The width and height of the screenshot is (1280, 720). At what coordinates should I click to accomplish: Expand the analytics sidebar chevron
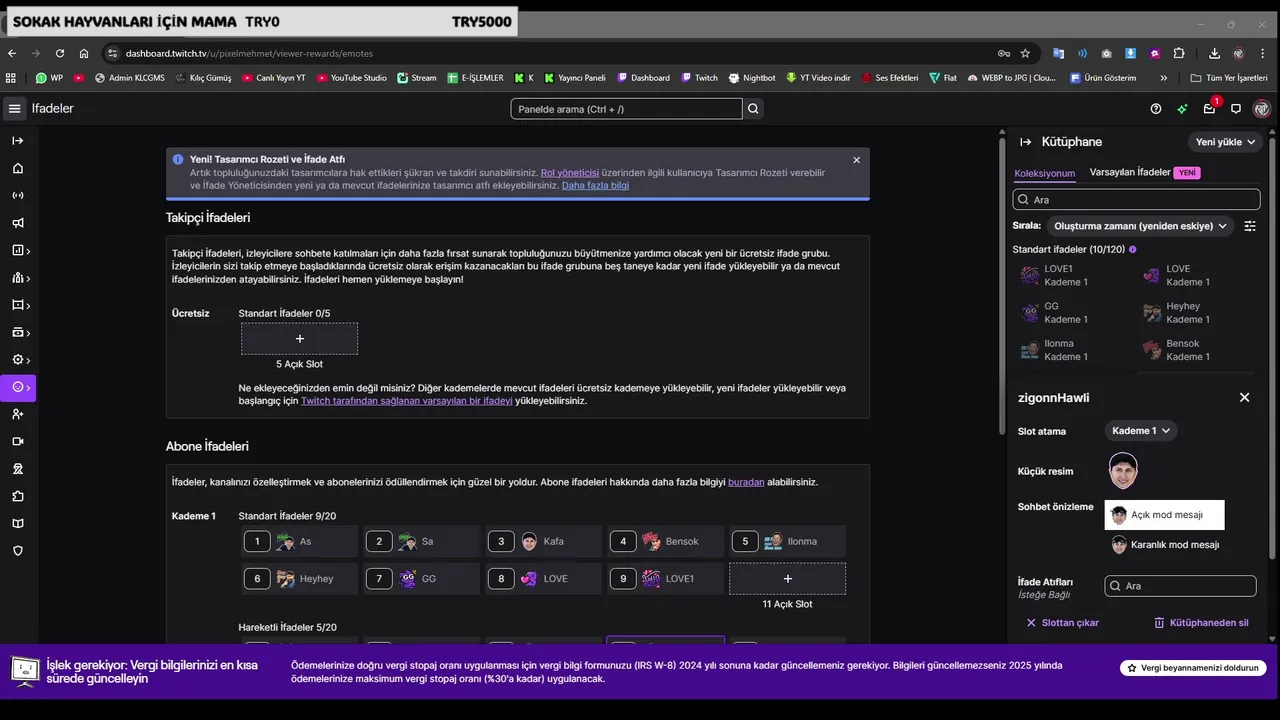(x=28, y=251)
